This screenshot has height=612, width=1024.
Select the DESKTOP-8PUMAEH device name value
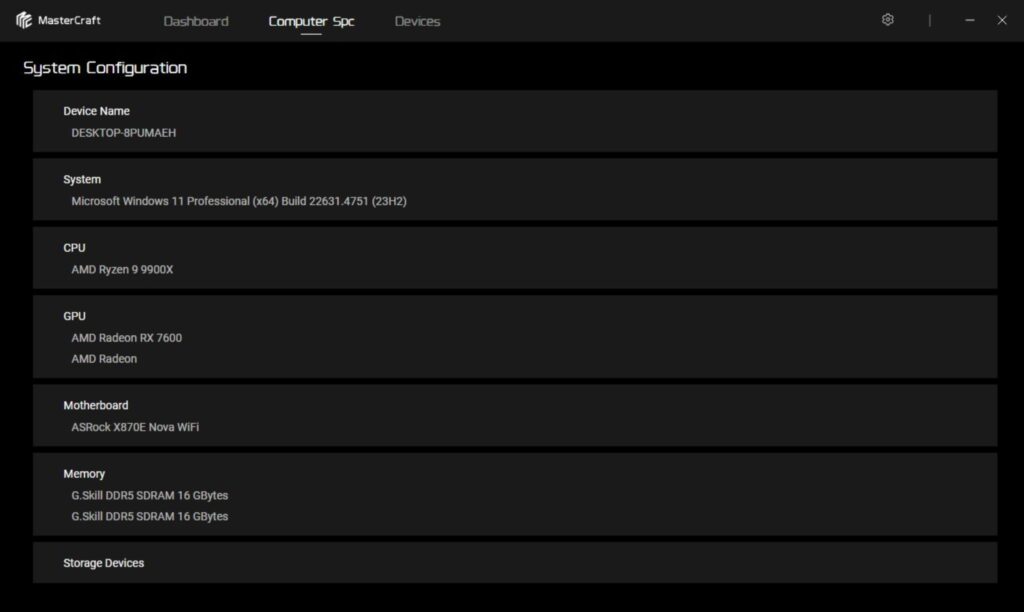tap(123, 133)
